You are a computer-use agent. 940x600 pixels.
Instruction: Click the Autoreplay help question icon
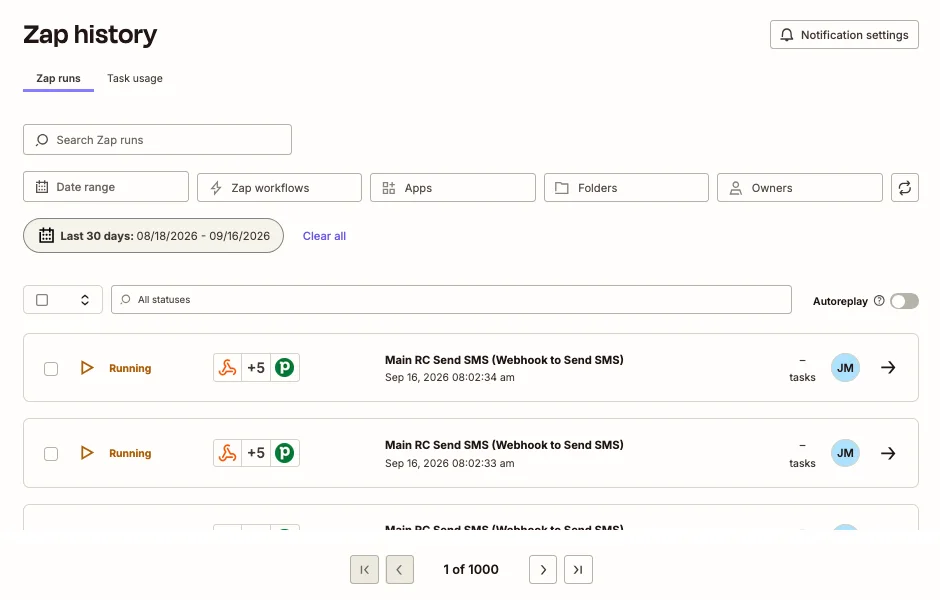tap(879, 301)
